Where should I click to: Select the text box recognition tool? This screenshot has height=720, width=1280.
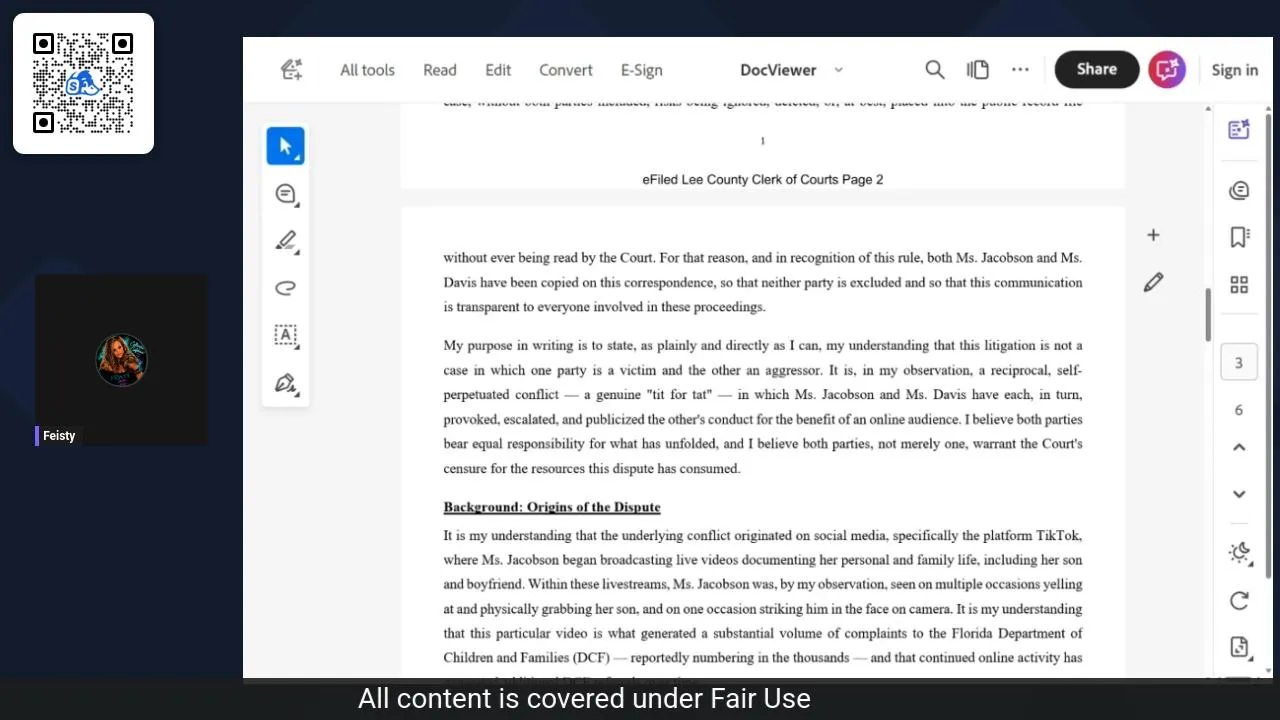tap(286, 336)
